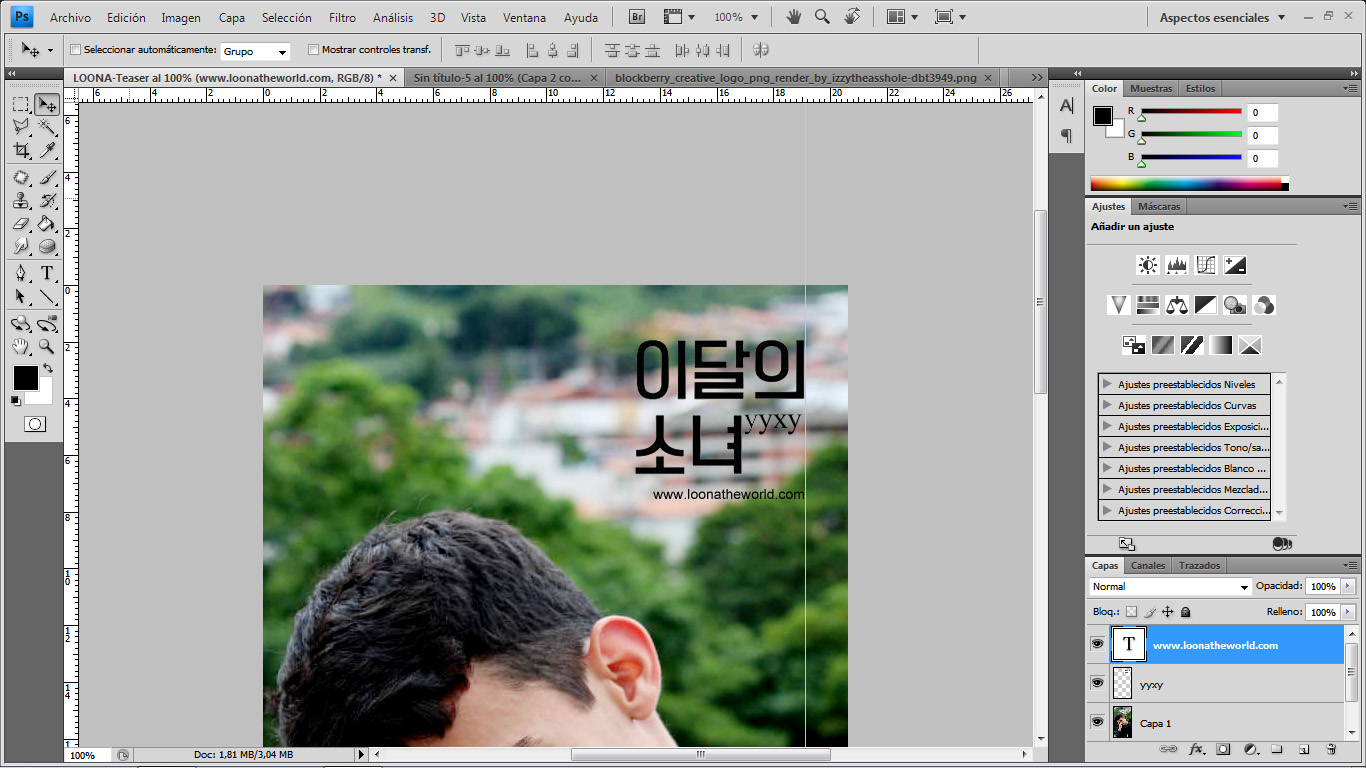This screenshot has width=1366, height=768.
Task: Delete layer using the trash icon
Action: (x=1331, y=749)
